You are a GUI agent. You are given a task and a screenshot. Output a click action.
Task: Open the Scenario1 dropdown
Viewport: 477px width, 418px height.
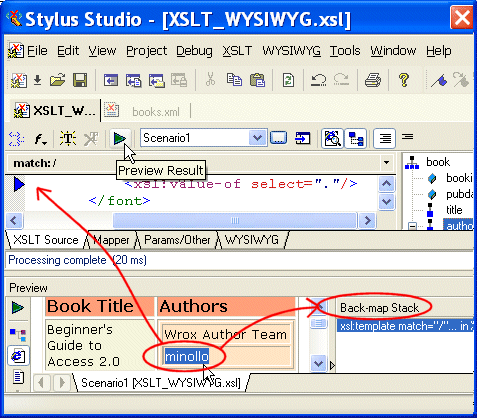tap(257, 138)
